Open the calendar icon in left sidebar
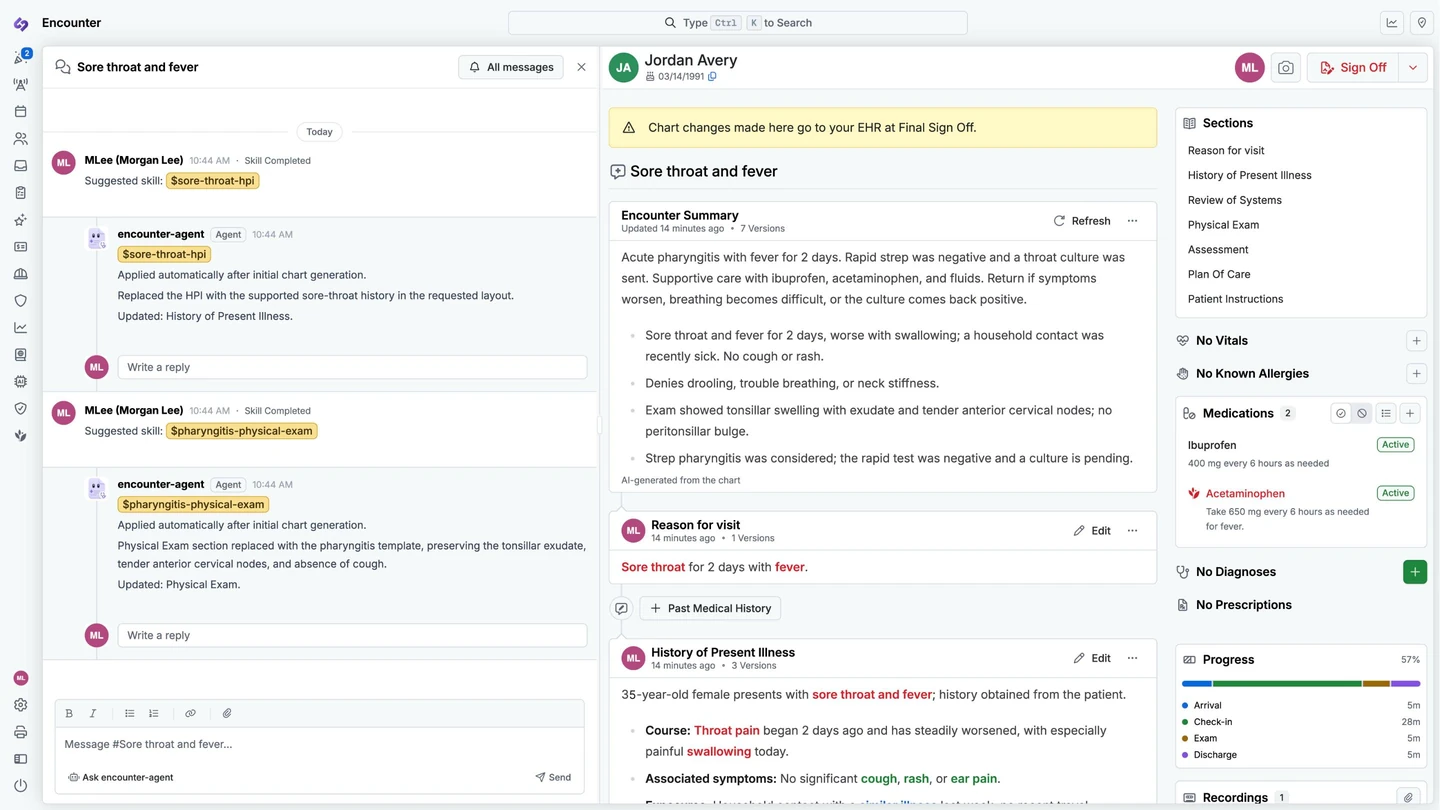The width and height of the screenshot is (1440, 810). [20, 112]
